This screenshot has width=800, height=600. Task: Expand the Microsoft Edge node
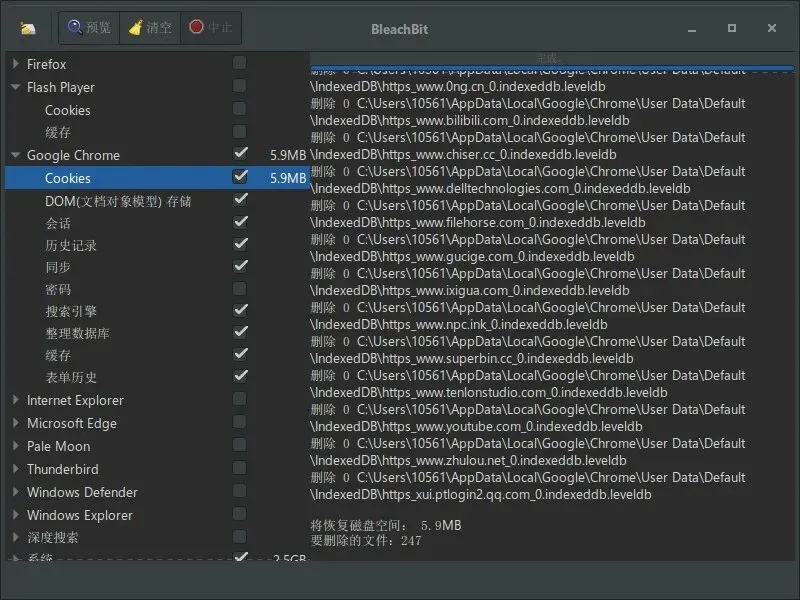(16, 423)
